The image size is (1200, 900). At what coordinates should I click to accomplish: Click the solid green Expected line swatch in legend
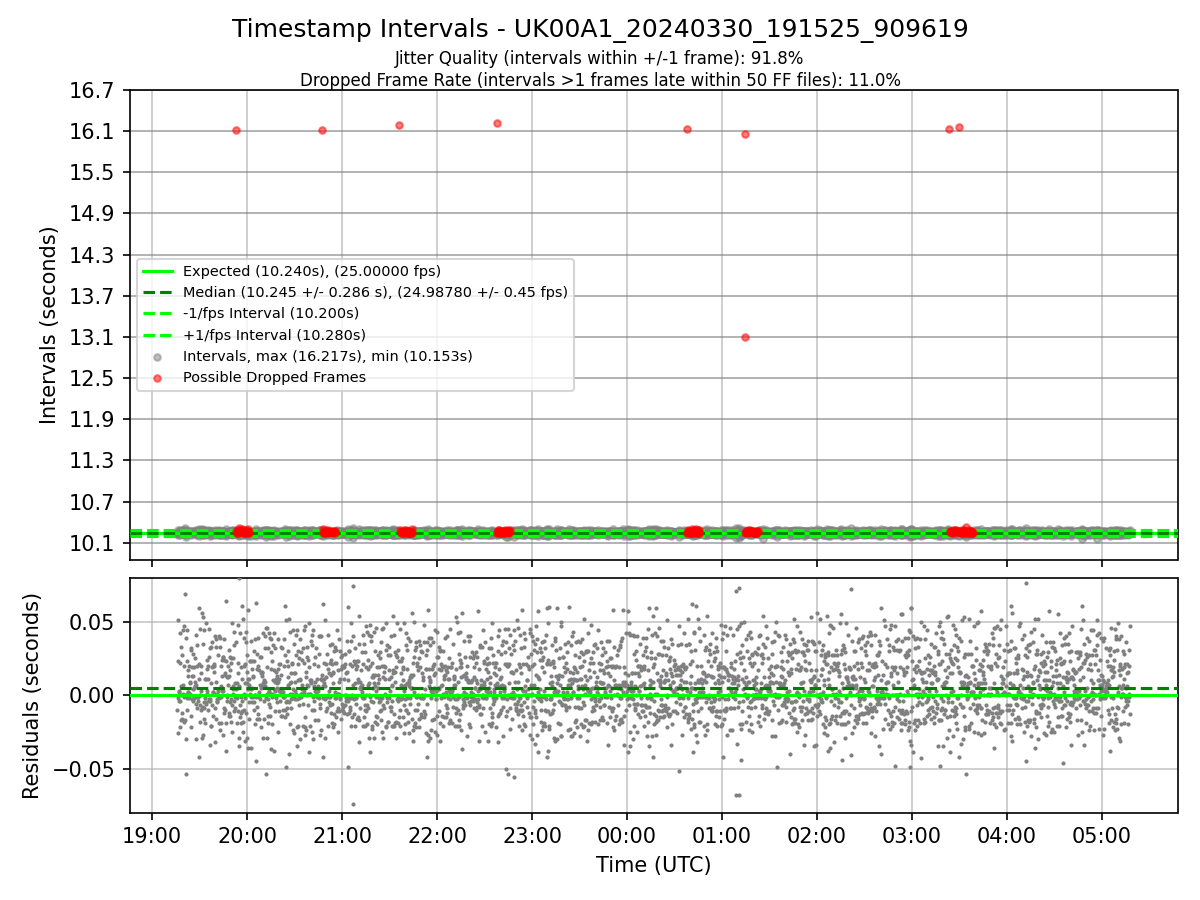click(x=158, y=271)
